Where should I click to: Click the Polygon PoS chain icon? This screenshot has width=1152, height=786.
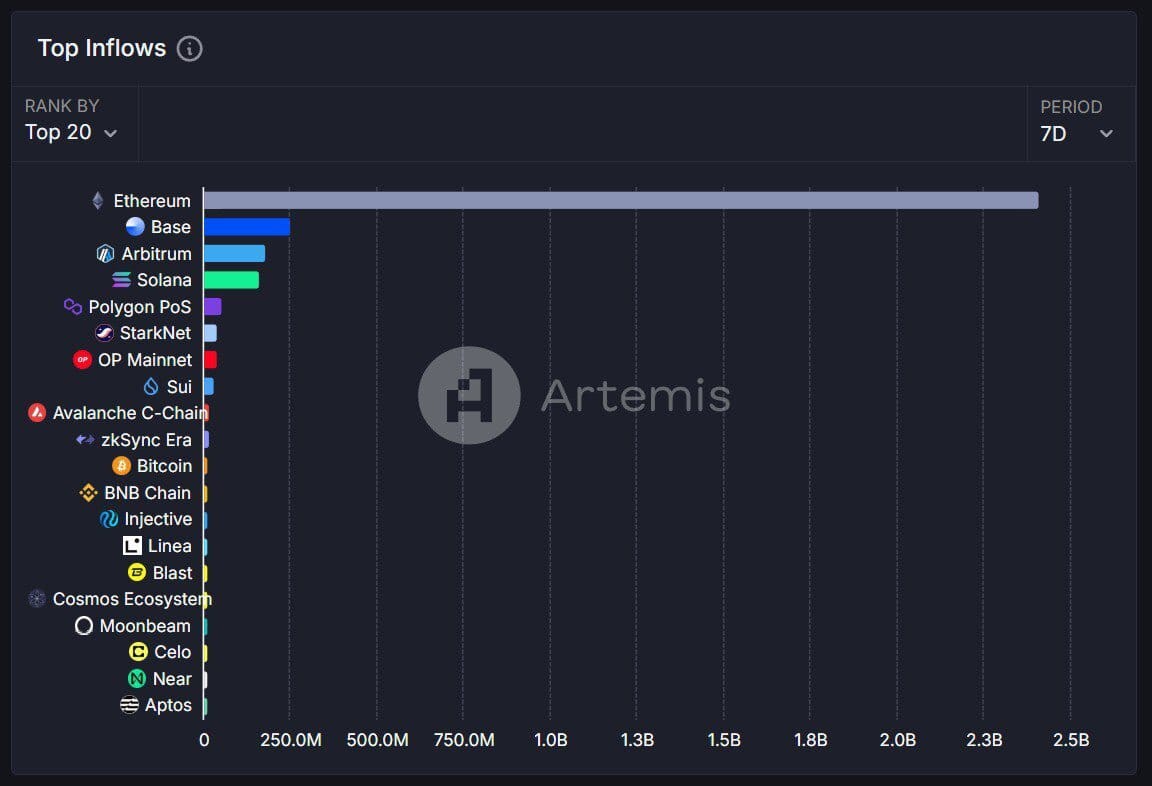73,306
